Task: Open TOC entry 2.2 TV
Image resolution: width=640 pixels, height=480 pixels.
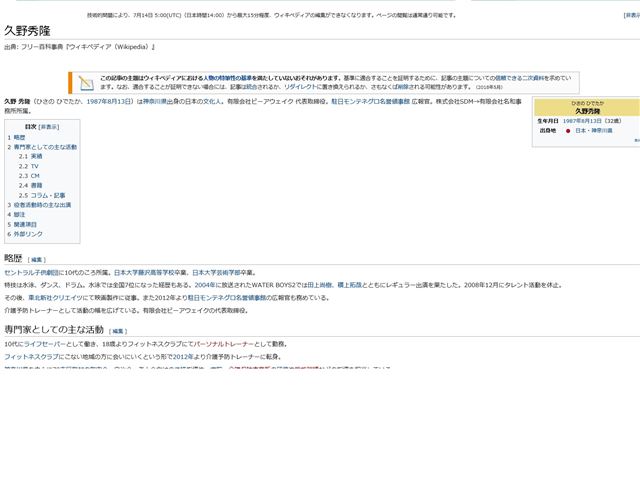Action: (28, 166)
